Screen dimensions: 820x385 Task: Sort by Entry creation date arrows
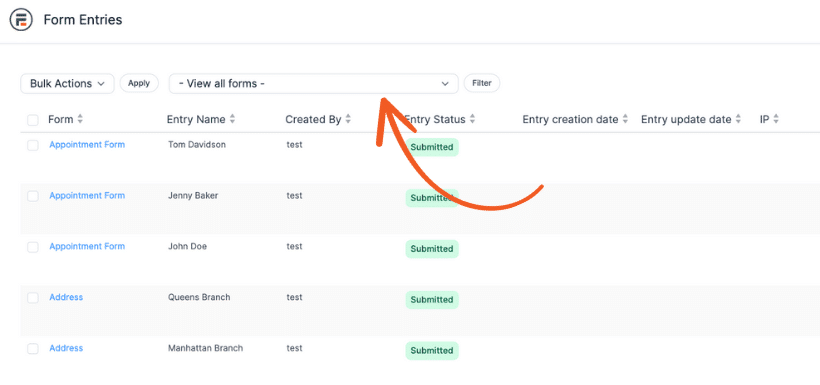625,119
